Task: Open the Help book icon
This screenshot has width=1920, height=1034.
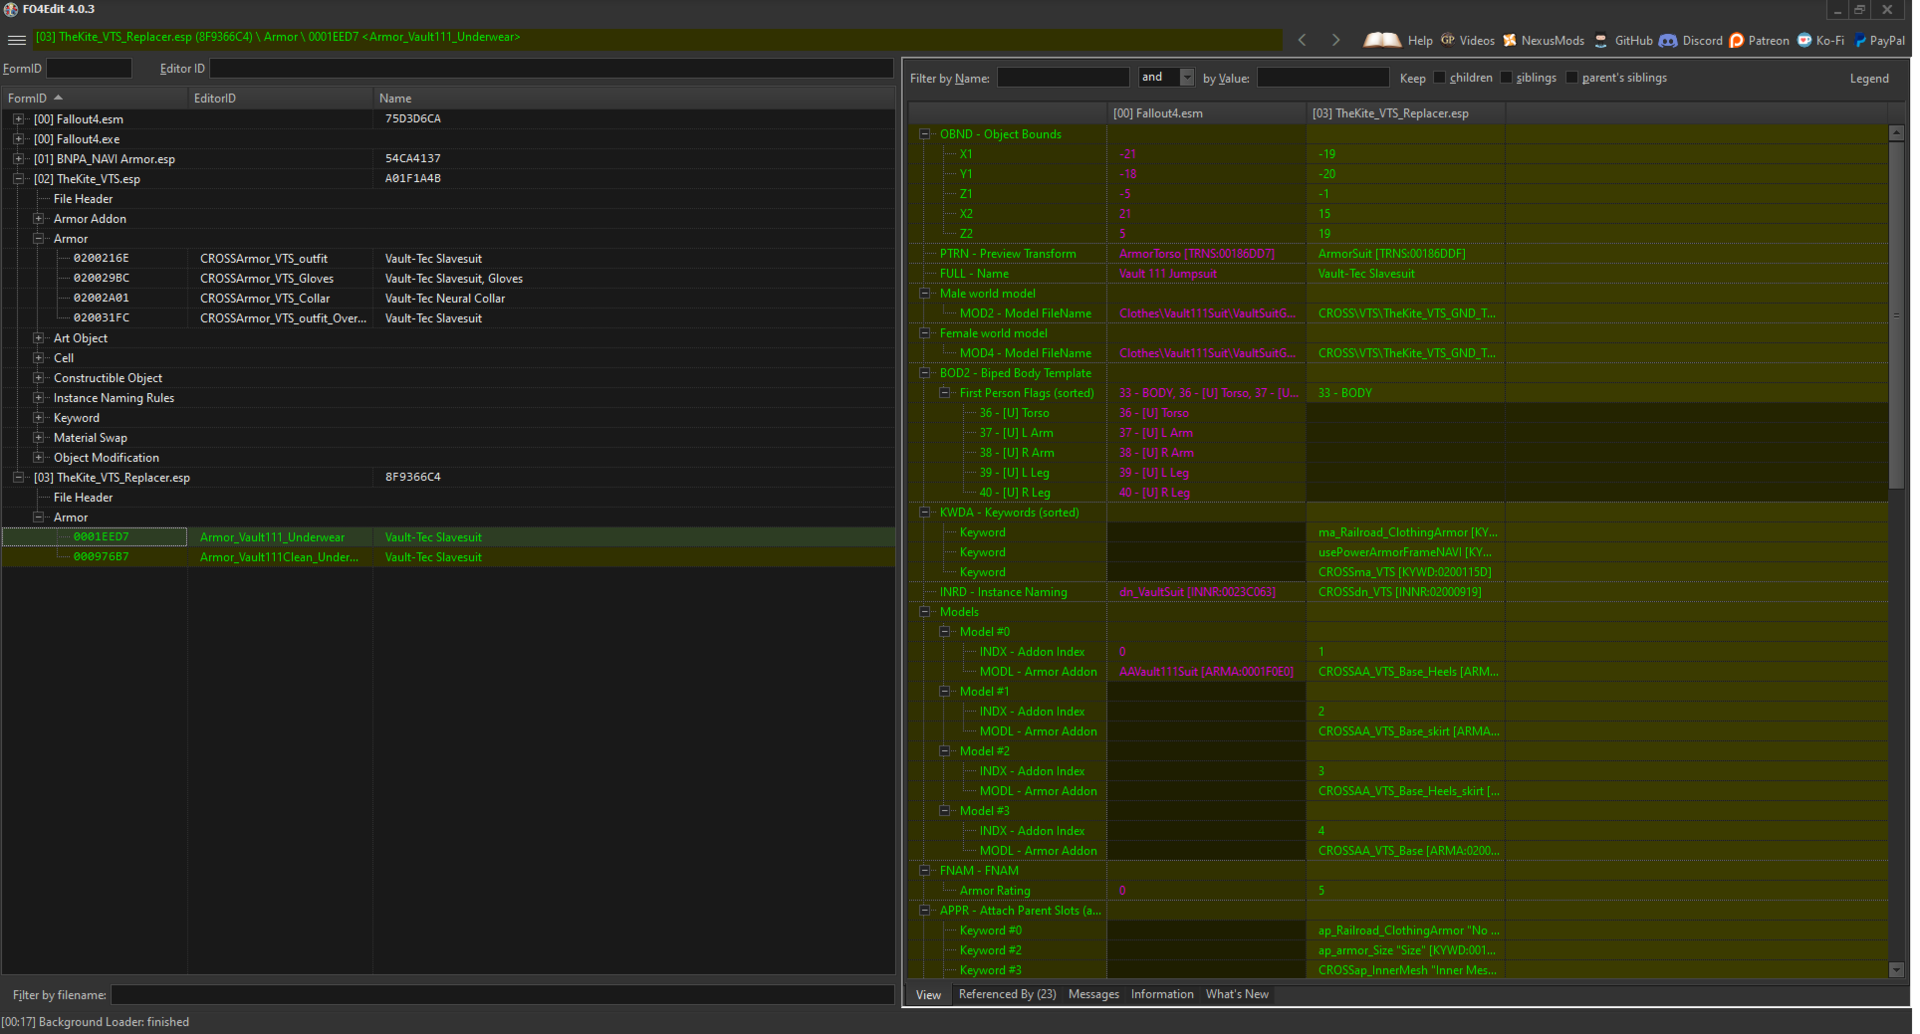Action: tap(1382, 40)
